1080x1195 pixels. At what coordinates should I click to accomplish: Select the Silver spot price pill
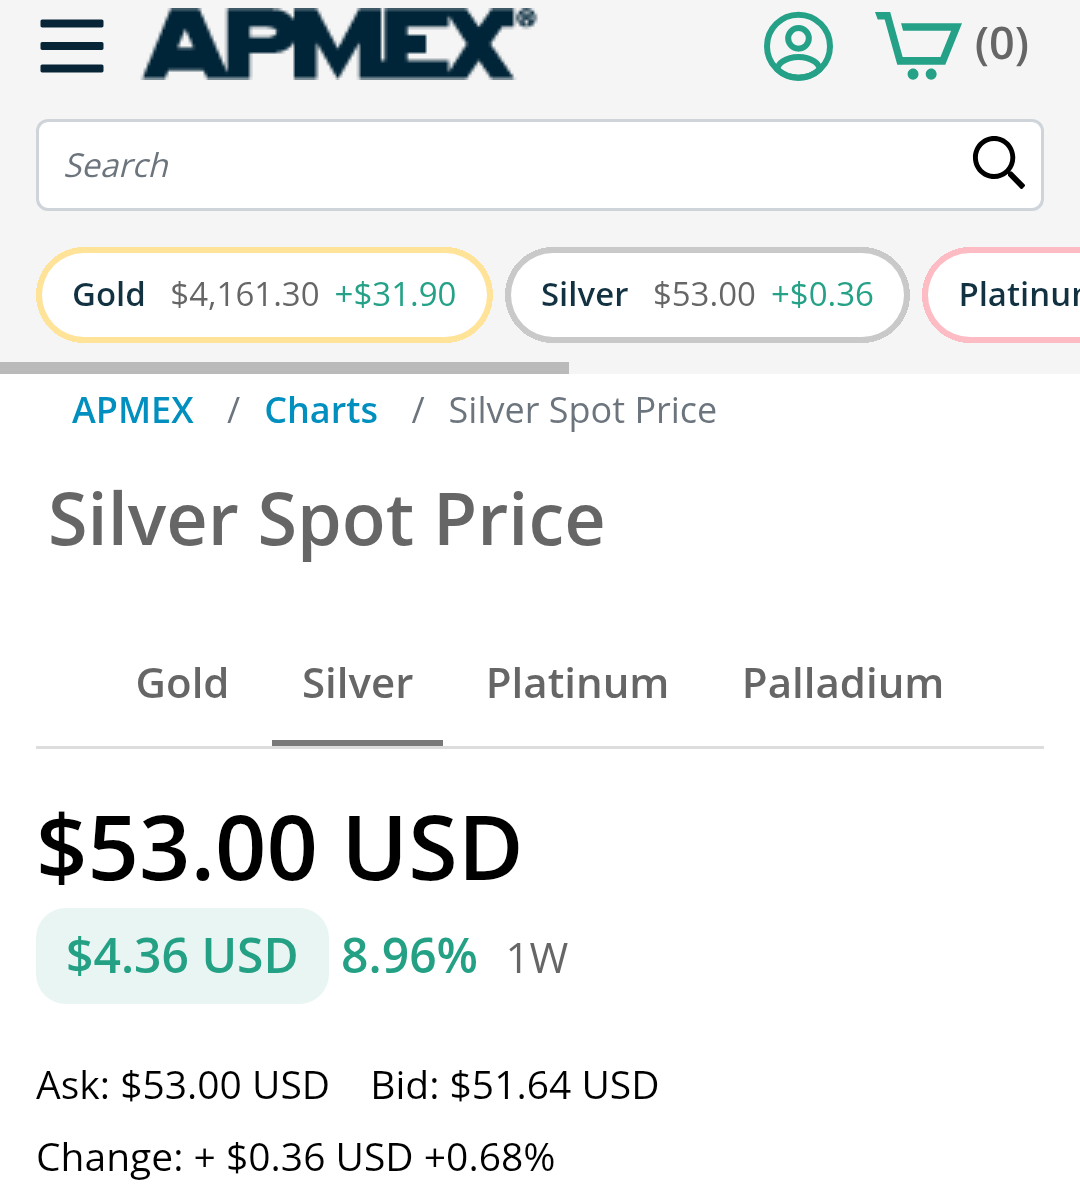[707, 295]
